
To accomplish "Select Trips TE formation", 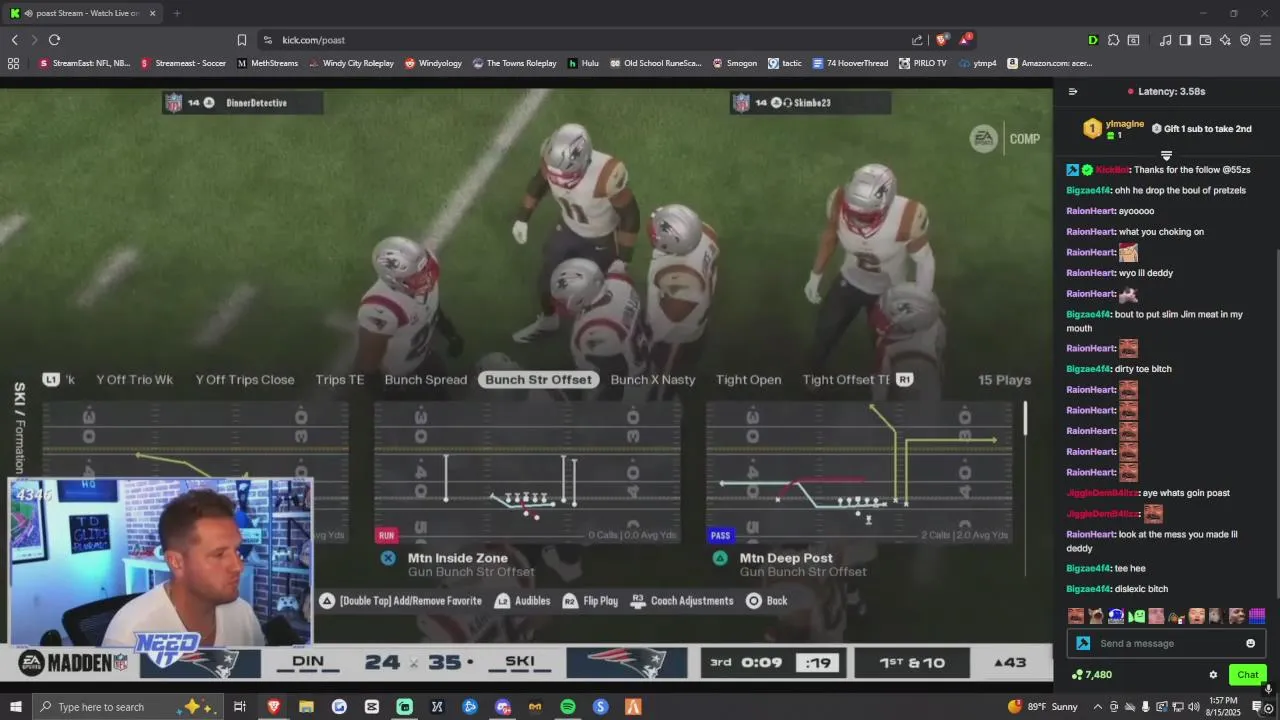I will (x=340, y=380).
